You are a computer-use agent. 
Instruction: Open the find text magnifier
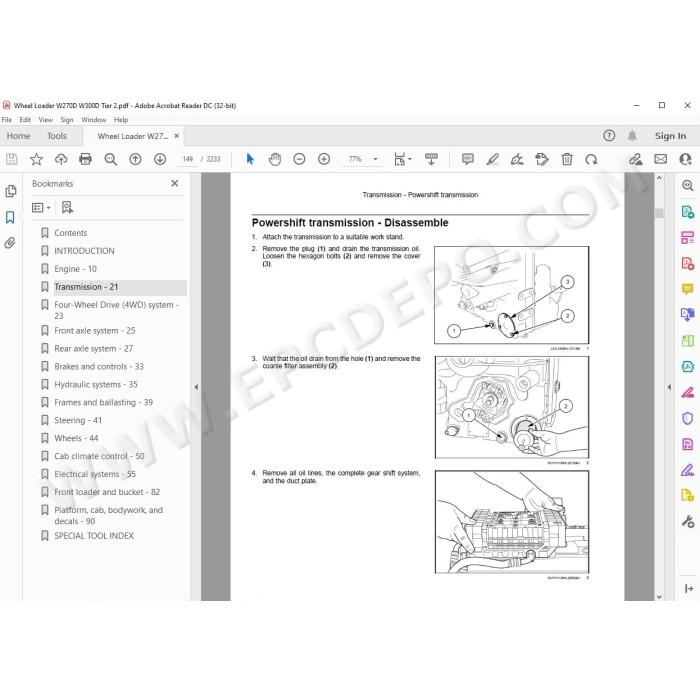pos(110,159)
